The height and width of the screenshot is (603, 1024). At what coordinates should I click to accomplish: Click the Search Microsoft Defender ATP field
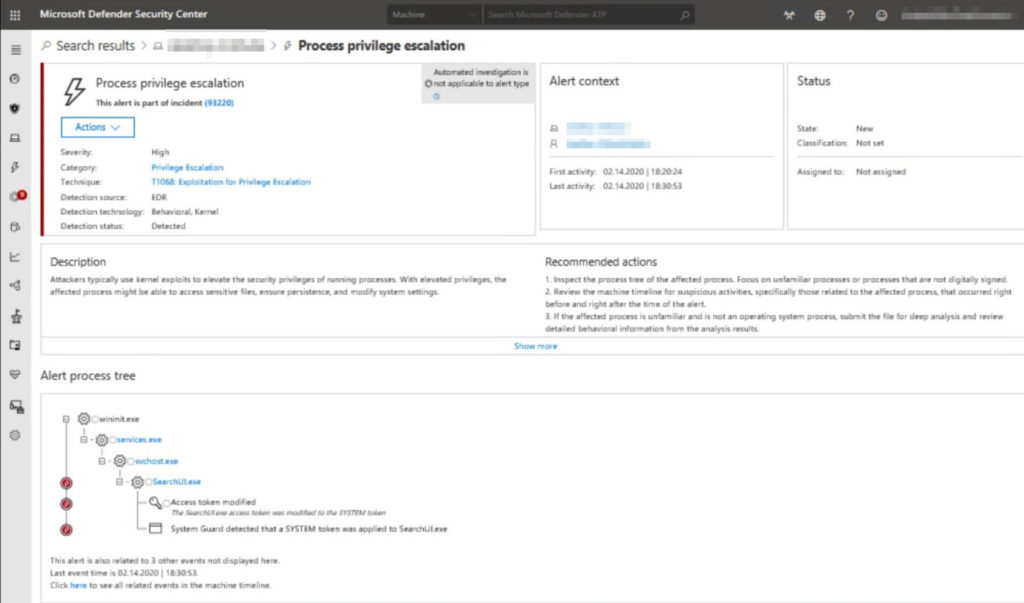tap(570, 14)
